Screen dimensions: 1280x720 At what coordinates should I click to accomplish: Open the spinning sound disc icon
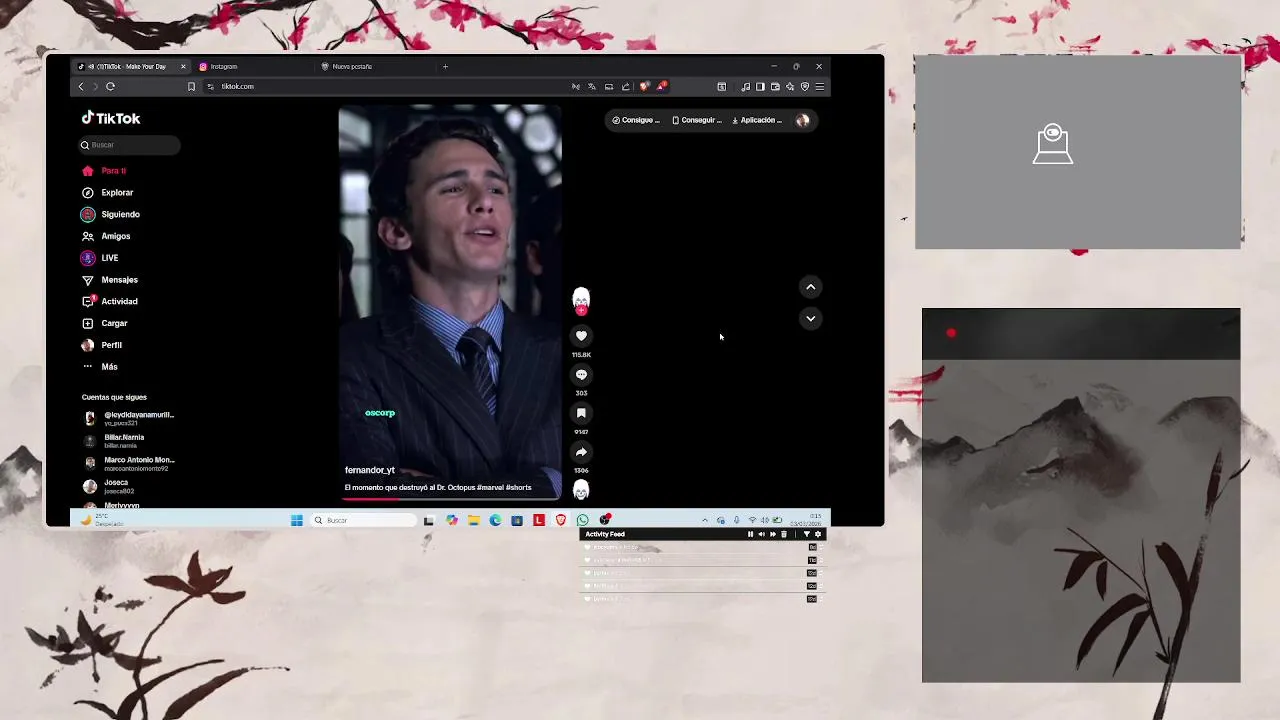coord(581,490)
